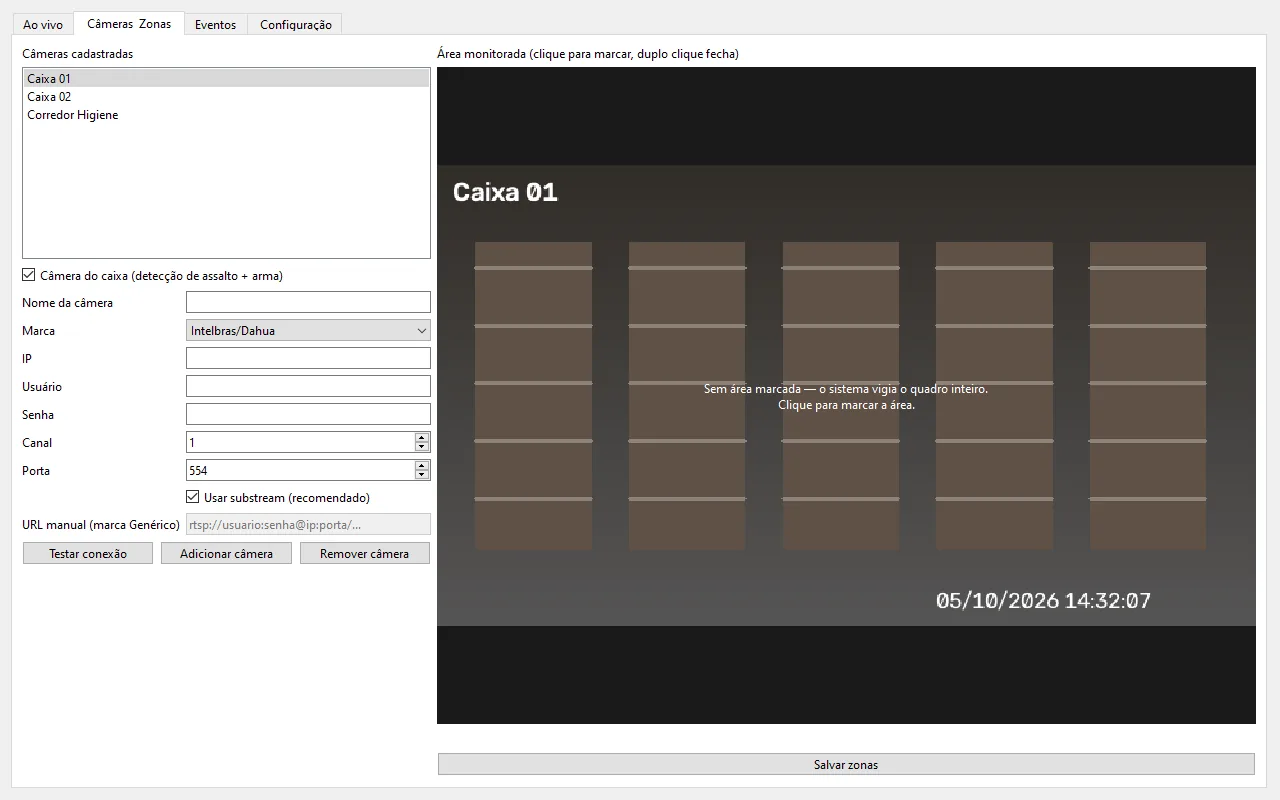Decrease the Canal value by one
Screen dimensions: 1280x800
point(422,447)
